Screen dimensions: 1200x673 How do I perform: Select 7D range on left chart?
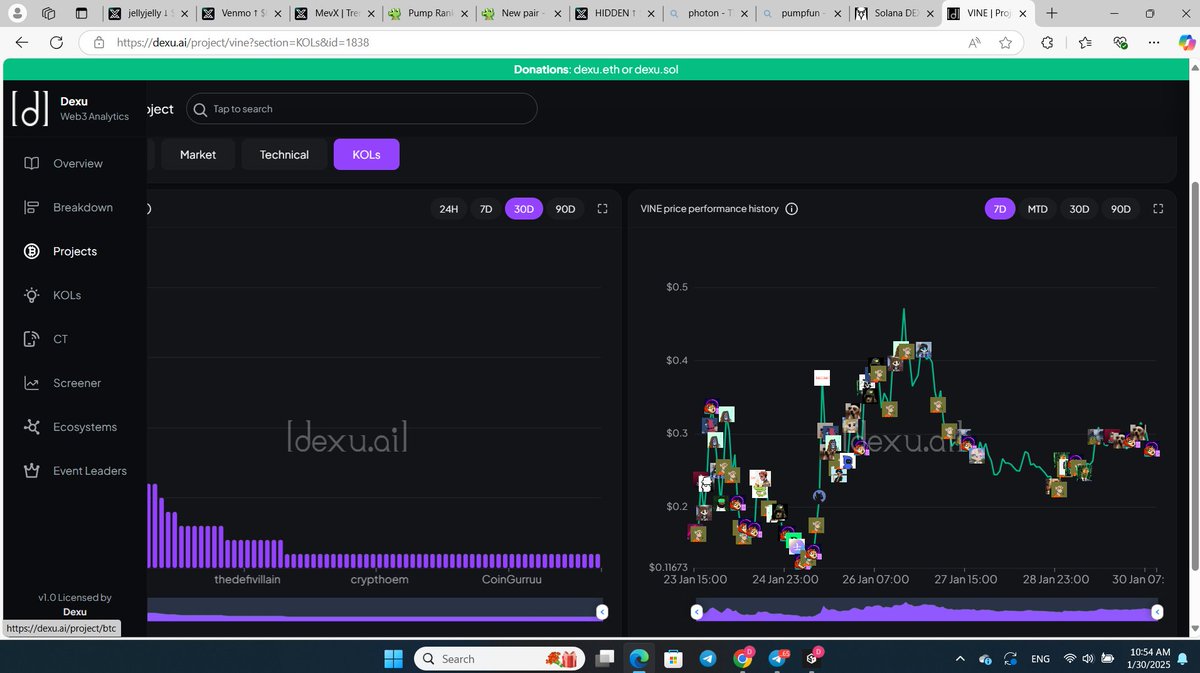pyautogui.click(x=486, y=209)
